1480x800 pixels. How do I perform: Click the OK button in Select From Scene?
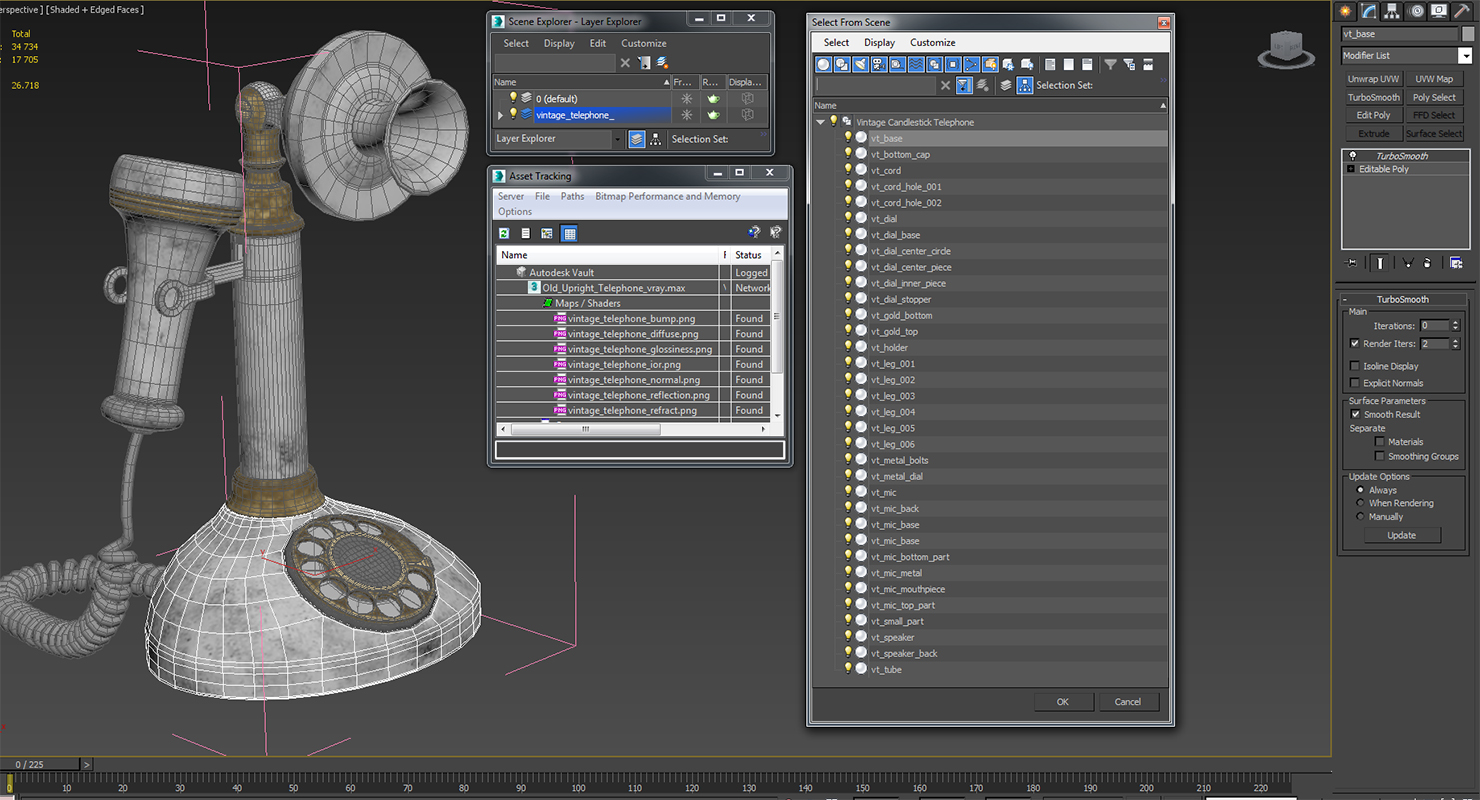1062,702
